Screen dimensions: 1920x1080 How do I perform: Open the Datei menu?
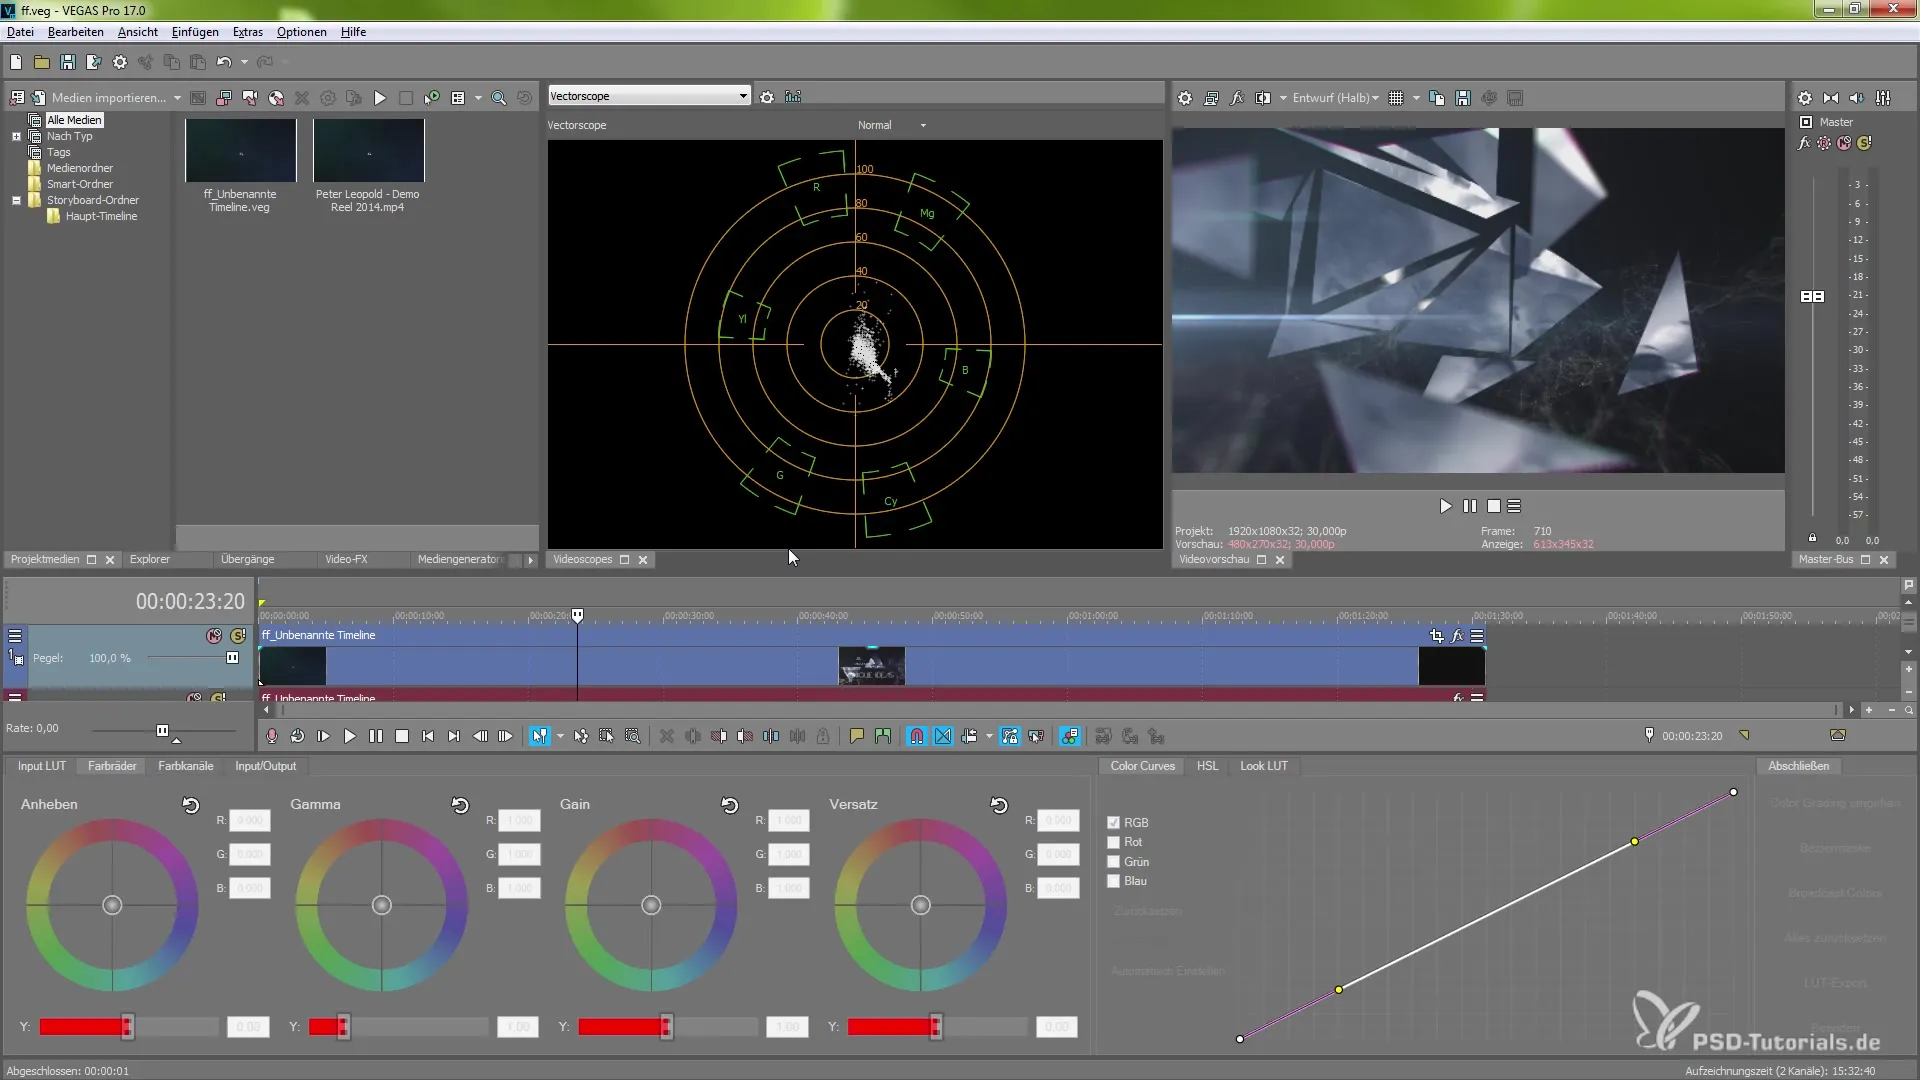click(x=20, y=32)
